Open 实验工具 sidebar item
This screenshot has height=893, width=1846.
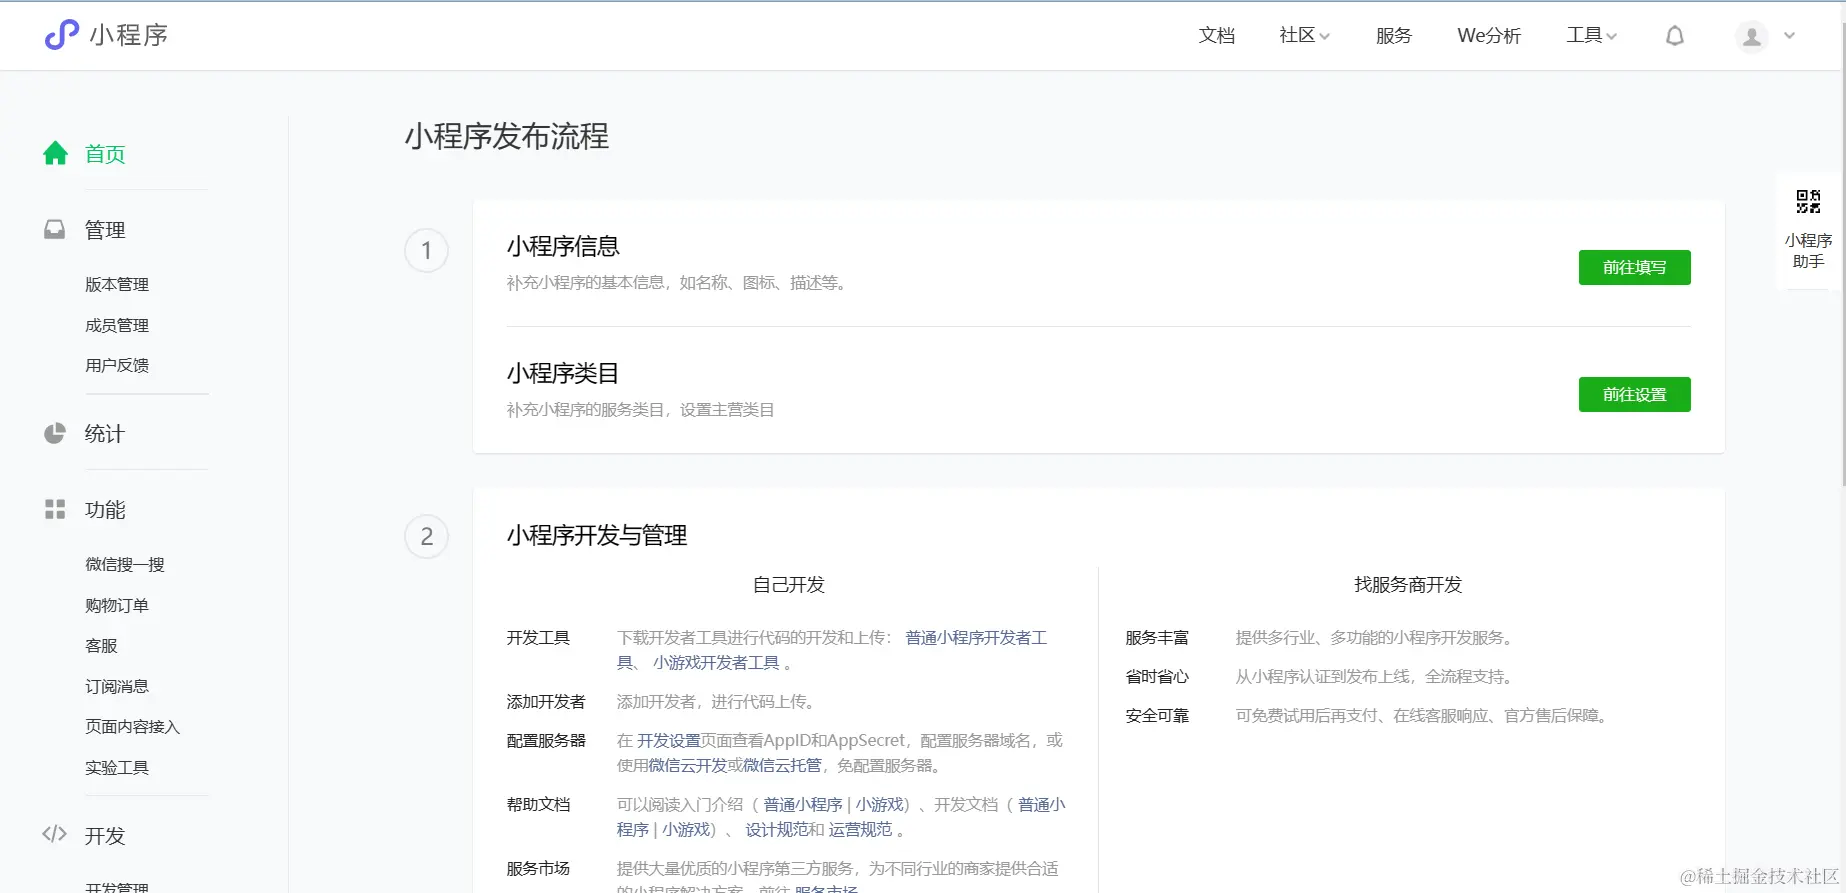(x=117, y=768)
